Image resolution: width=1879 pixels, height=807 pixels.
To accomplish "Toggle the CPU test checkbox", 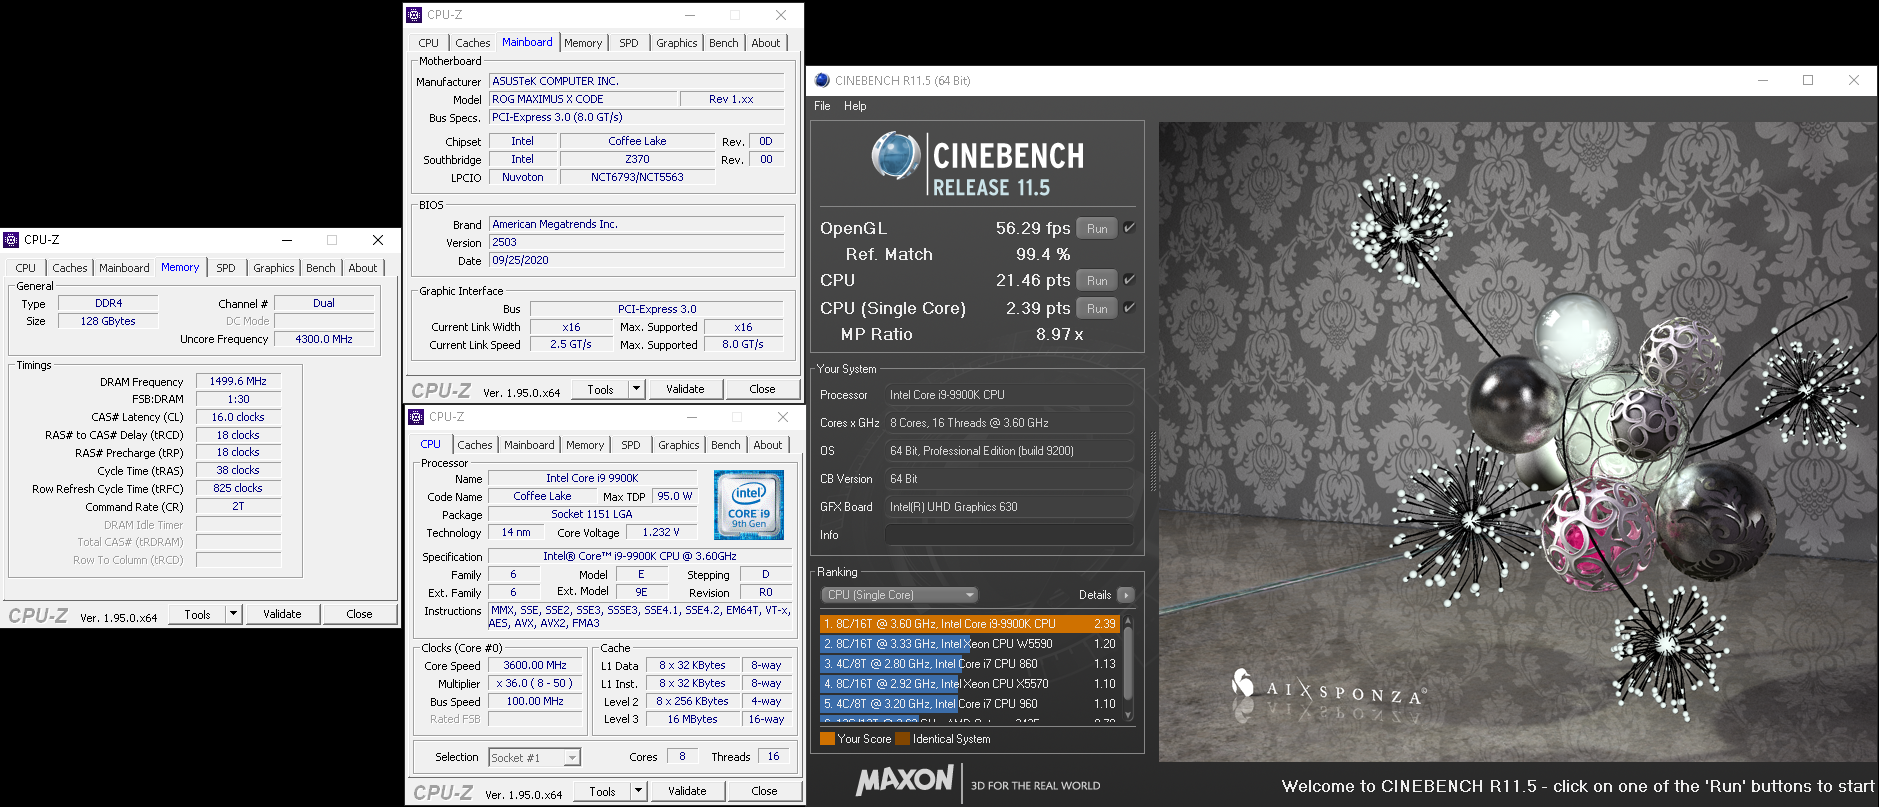I will [x=1129, y=280].
